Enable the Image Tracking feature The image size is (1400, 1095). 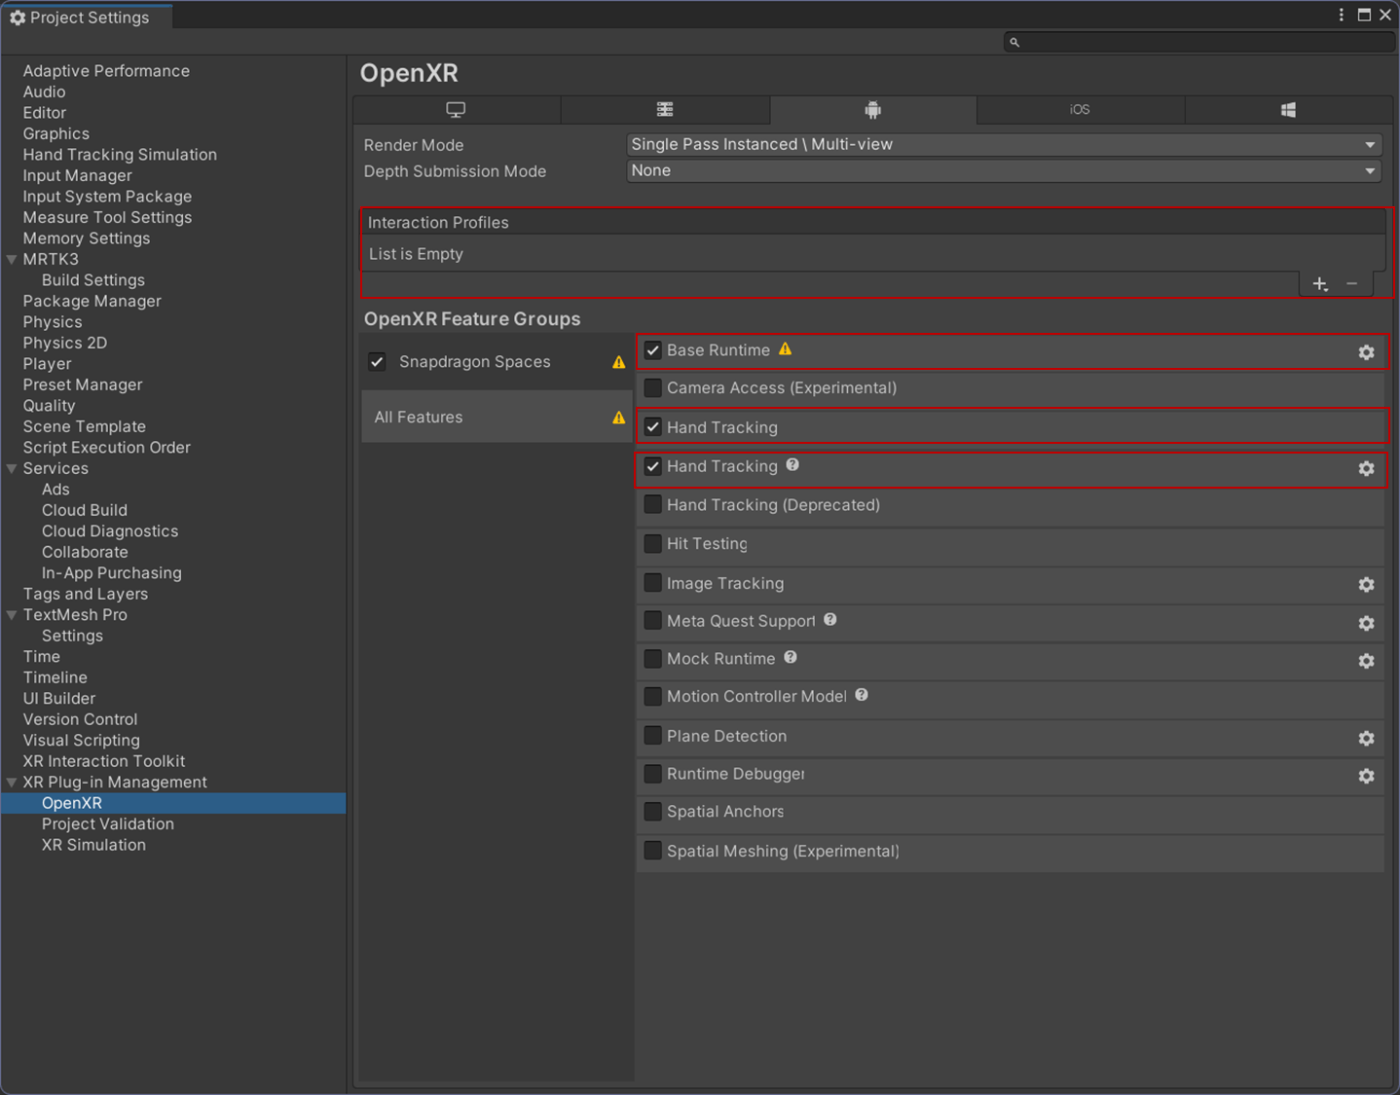[653, 583]
